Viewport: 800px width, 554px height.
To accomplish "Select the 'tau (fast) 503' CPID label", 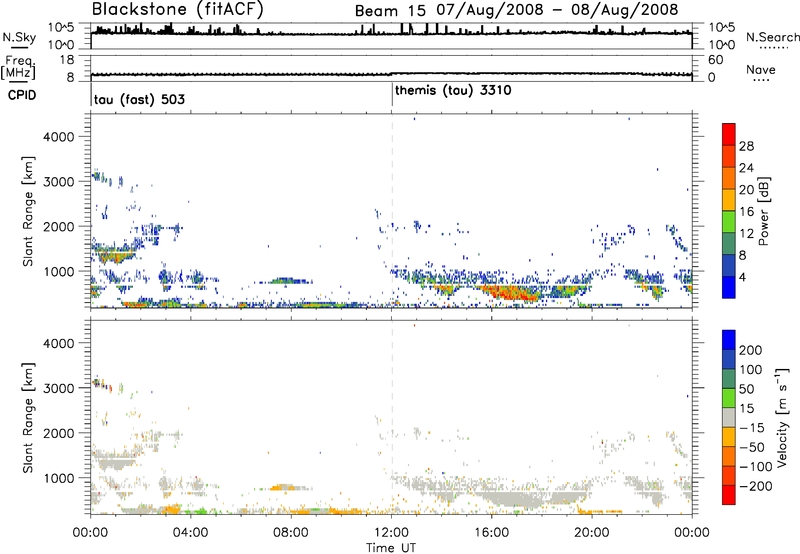I will 139,99.
